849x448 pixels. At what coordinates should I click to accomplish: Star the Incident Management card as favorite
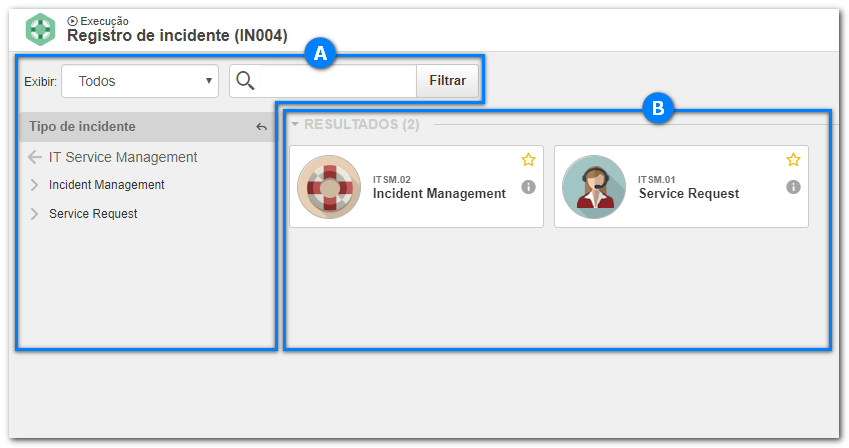tap(528, 159)
